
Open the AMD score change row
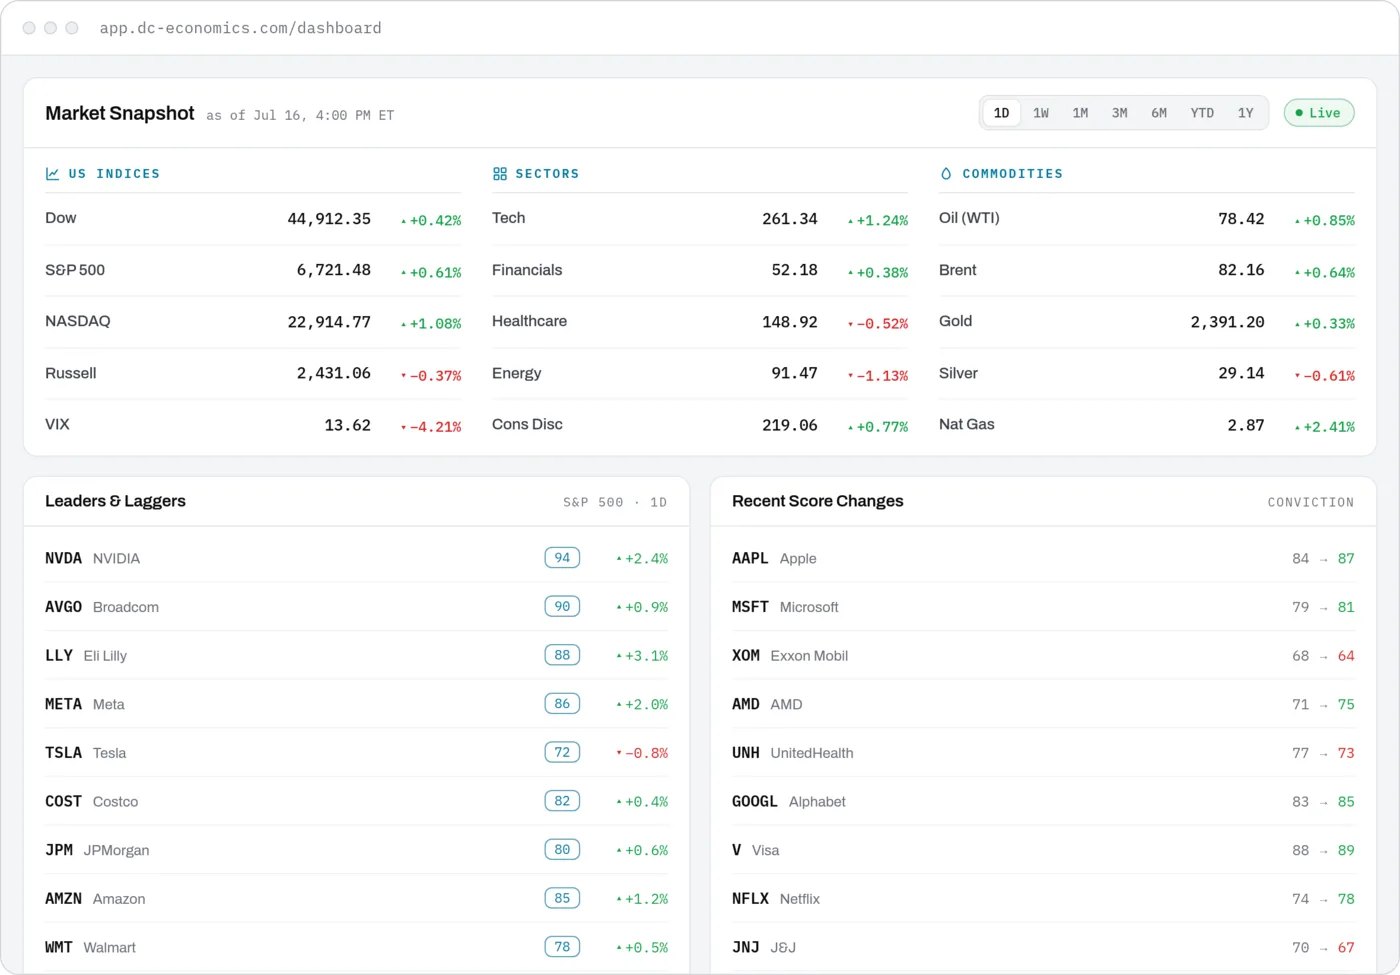click(1043, 704)
